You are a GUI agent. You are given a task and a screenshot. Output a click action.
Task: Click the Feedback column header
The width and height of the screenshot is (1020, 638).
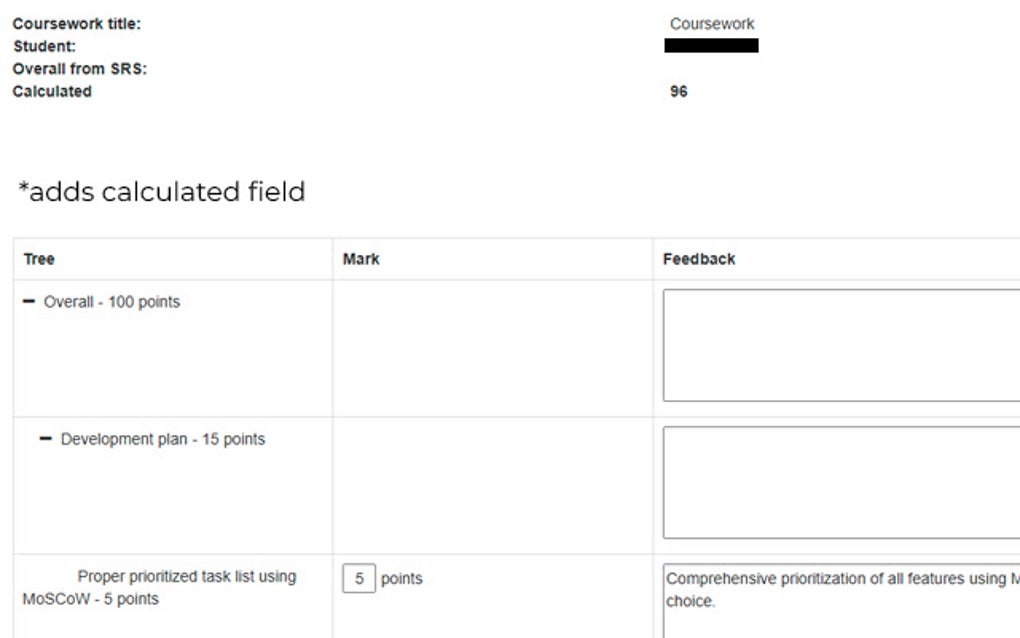click(699, 259)
